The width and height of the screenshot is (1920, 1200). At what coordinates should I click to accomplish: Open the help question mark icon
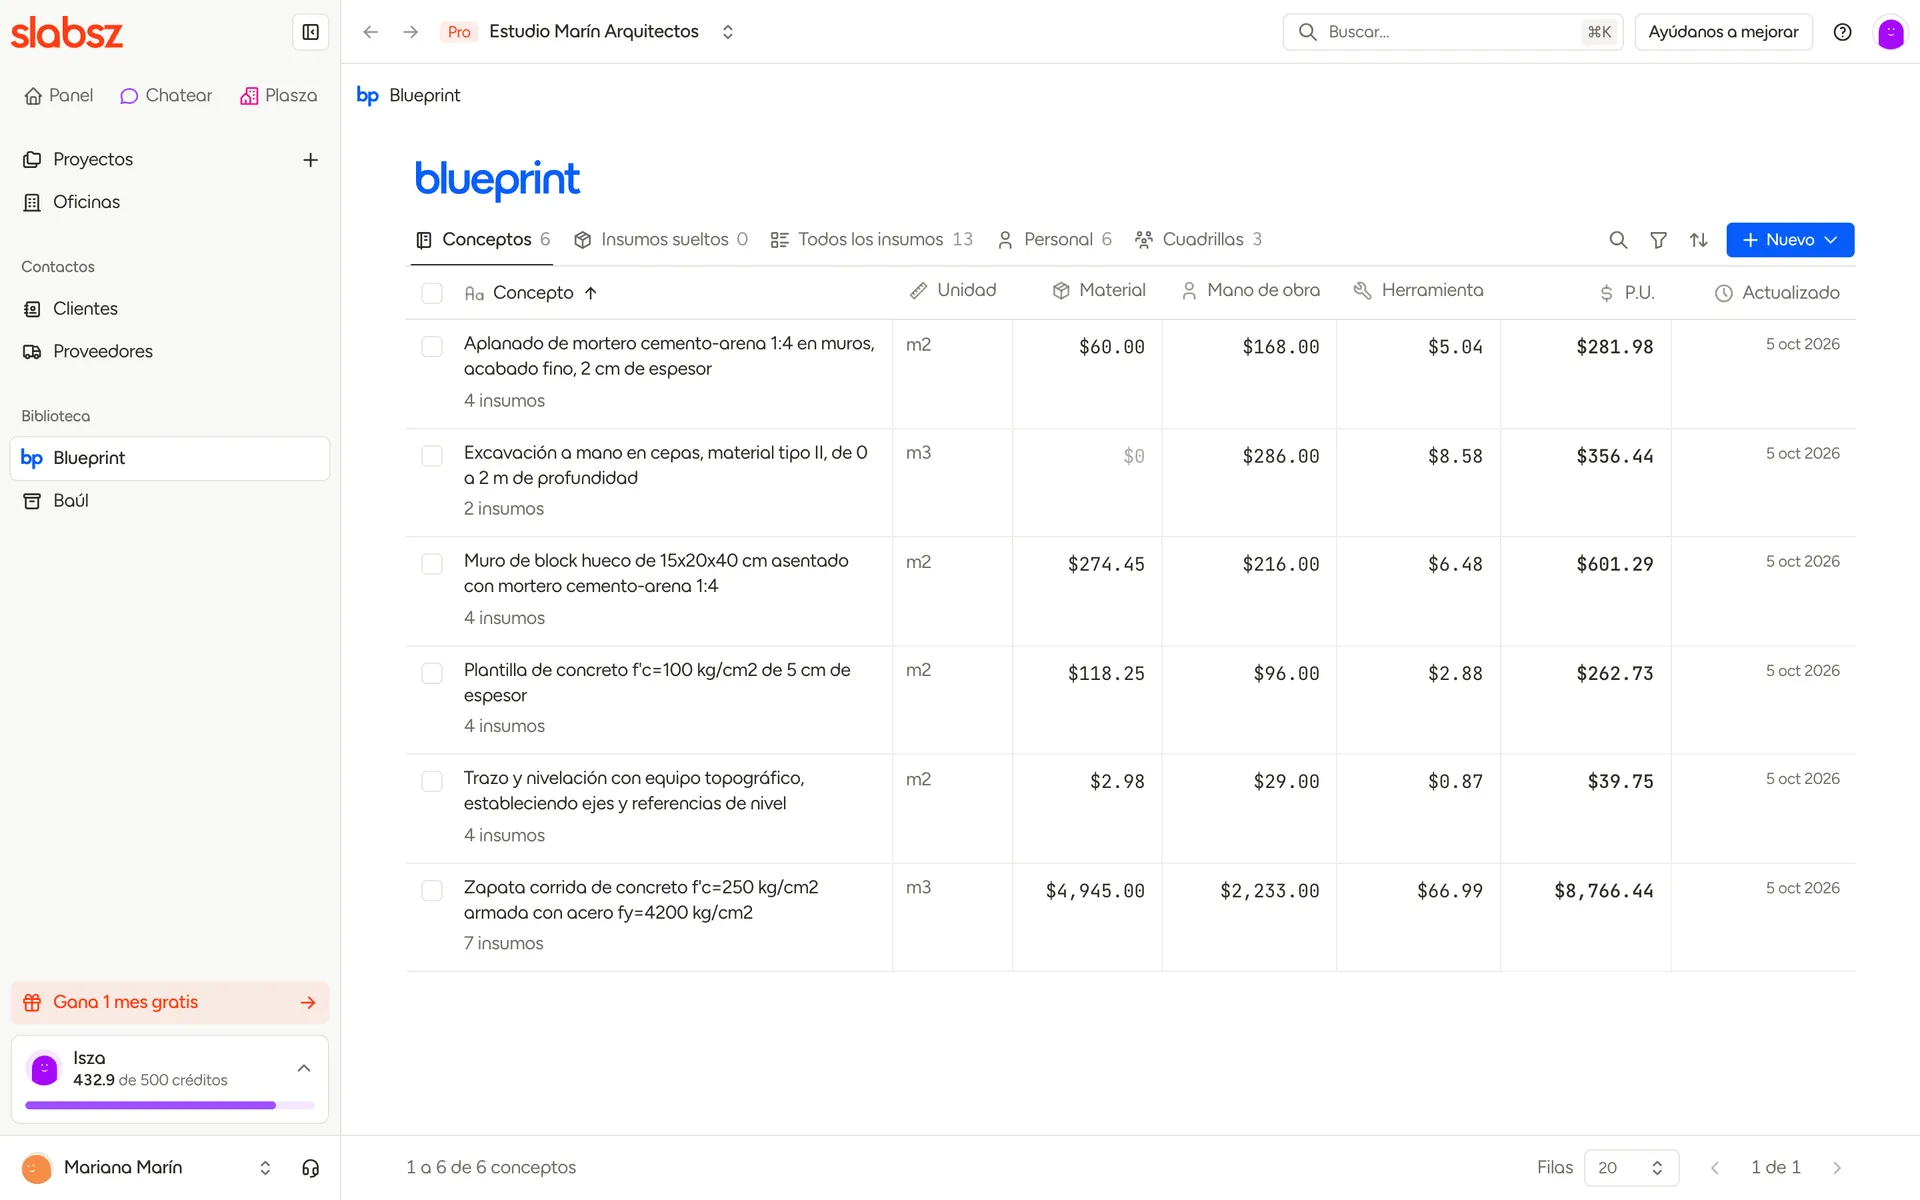1842,32
